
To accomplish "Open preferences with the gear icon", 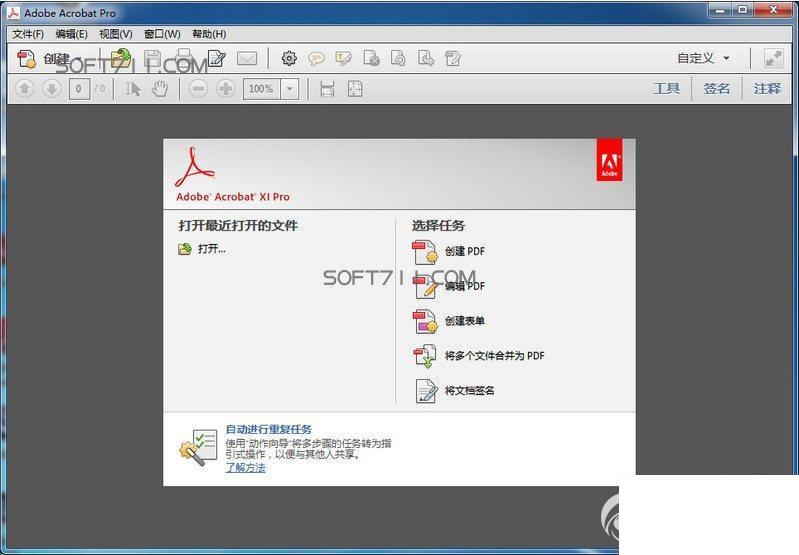I will (289, 59).
